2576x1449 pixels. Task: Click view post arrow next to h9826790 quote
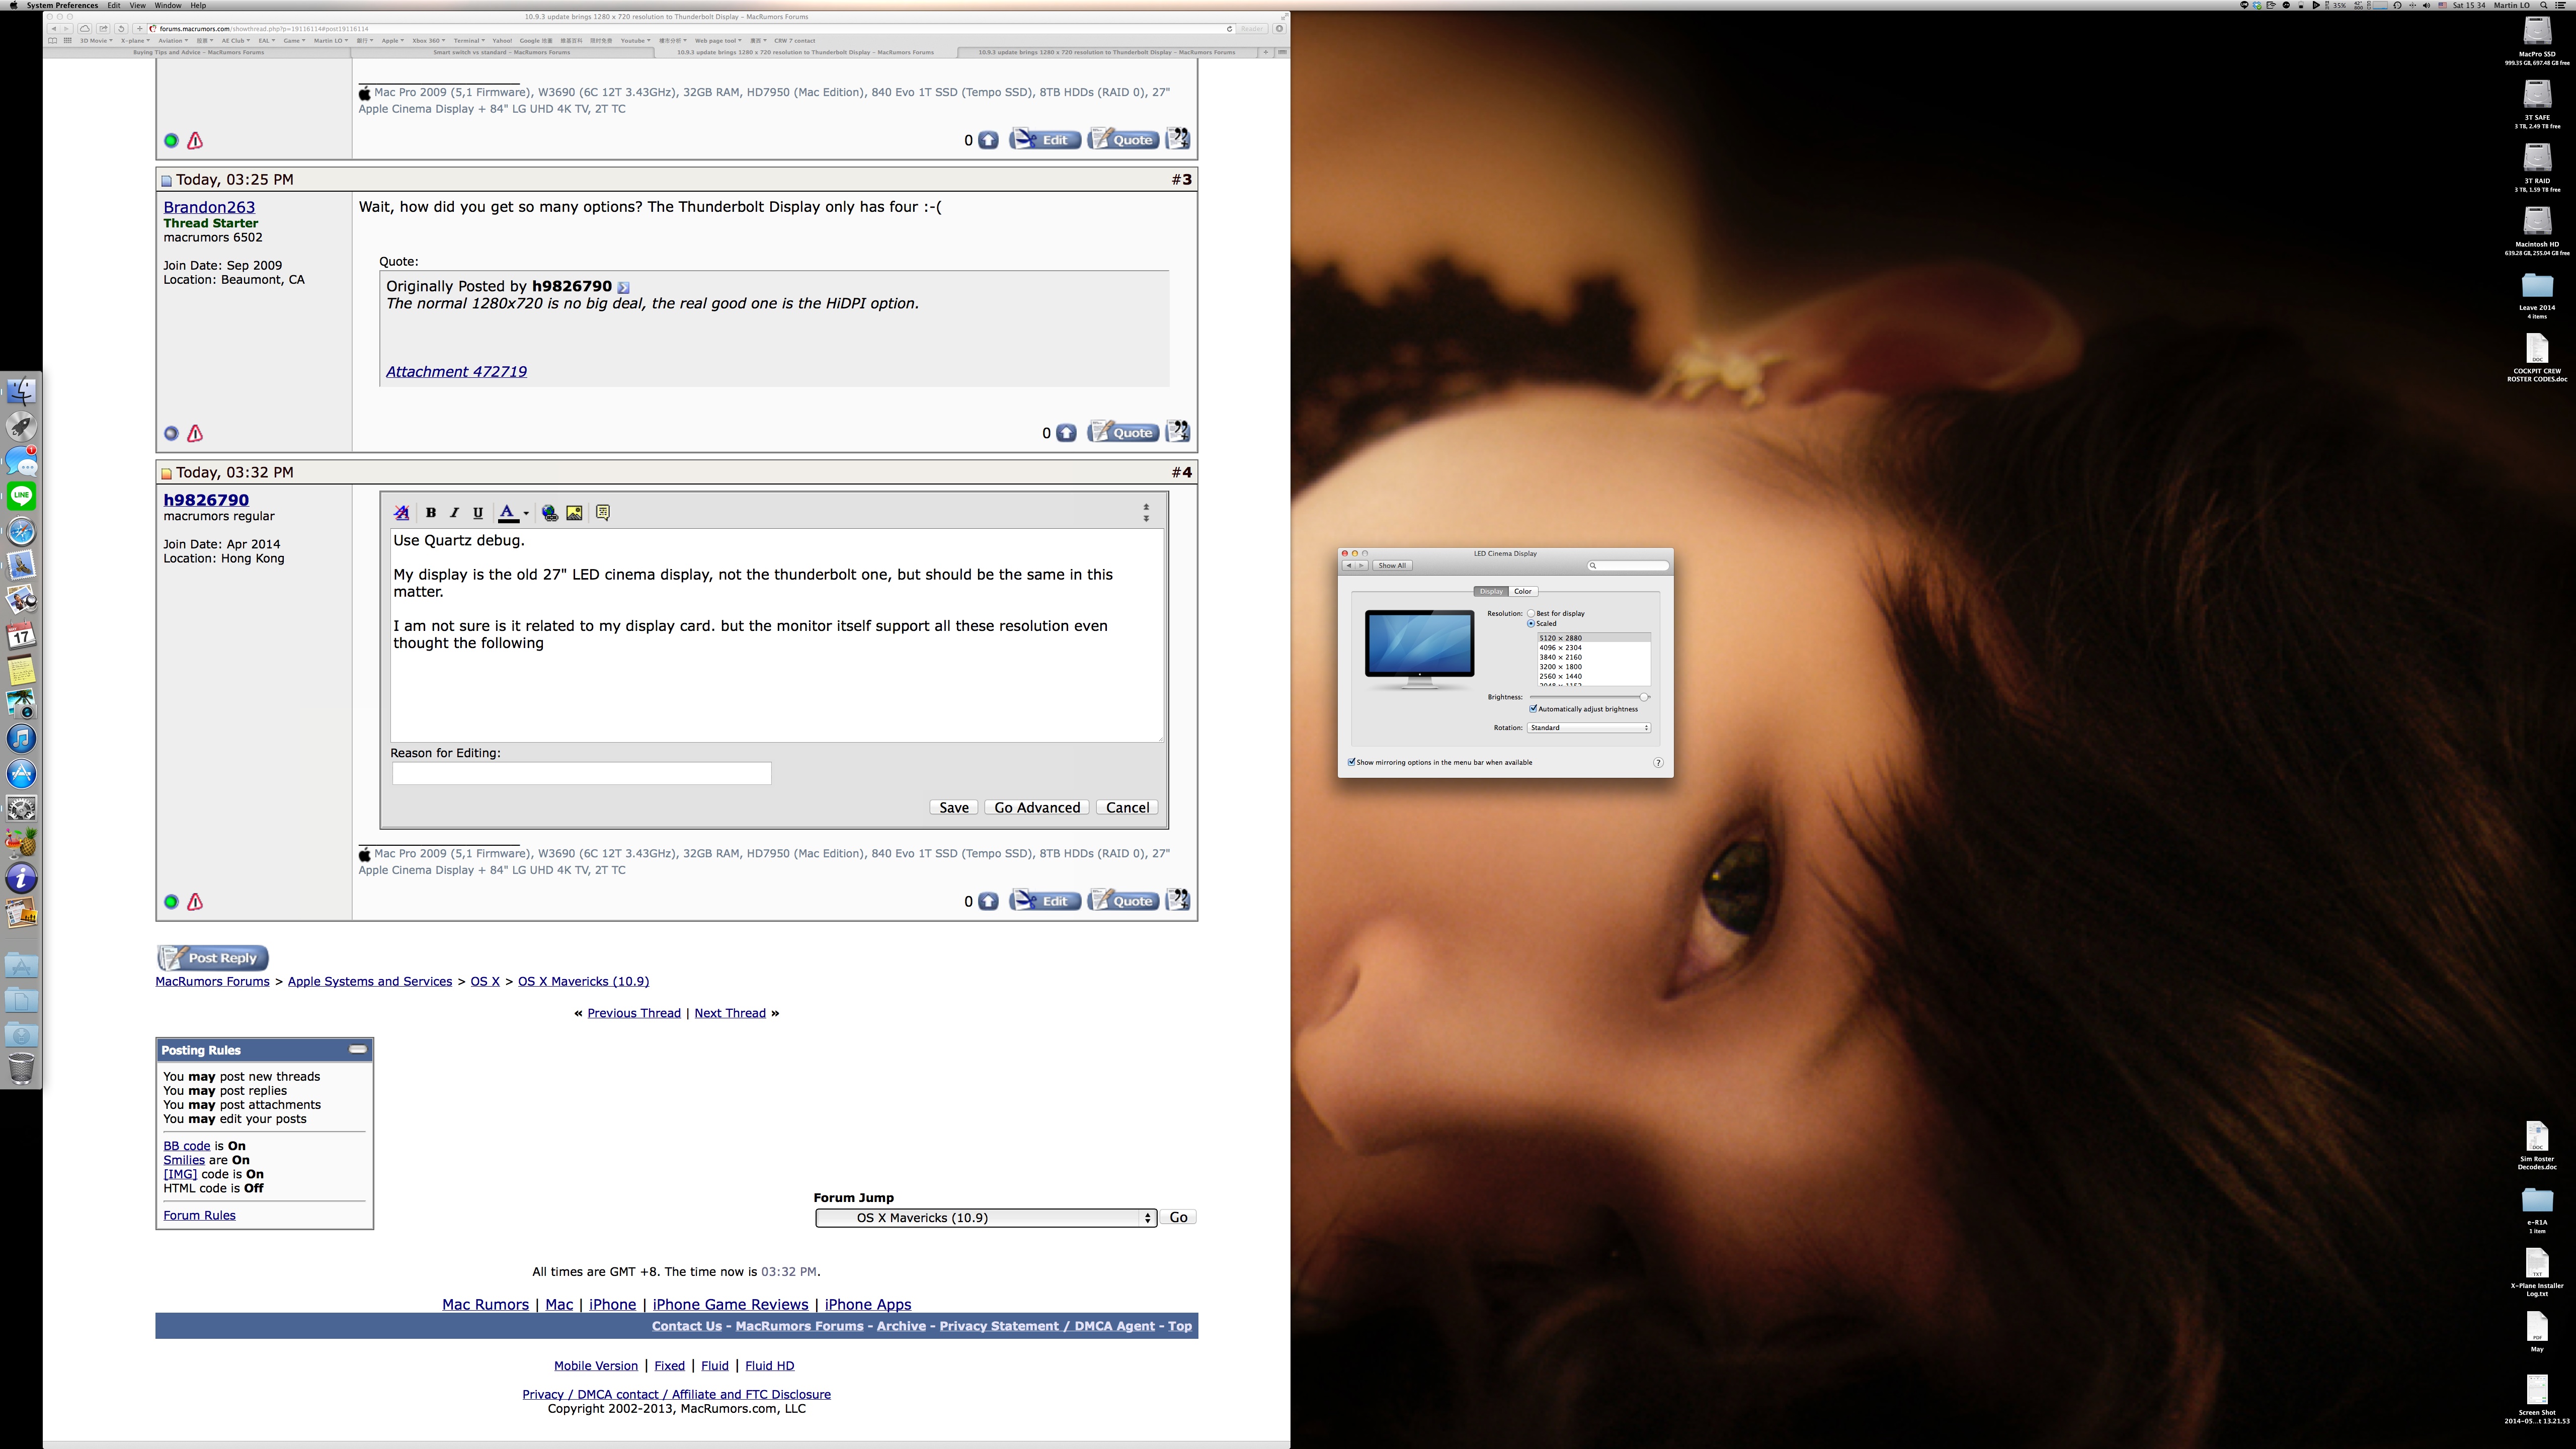[623, 287]
